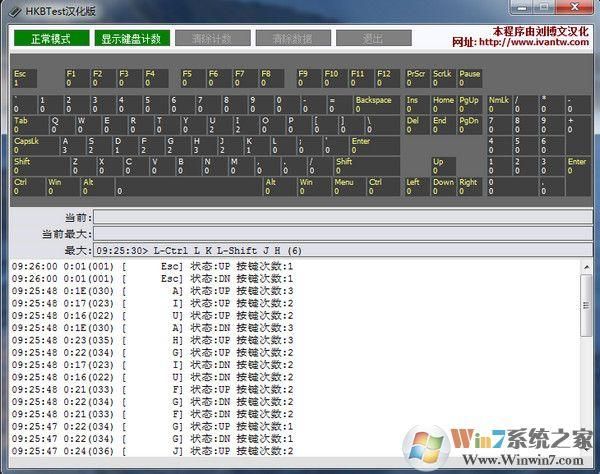Click the greyed 清除数据 button
This screenshot has height=474, width=600.
click(x=293, y=38)
